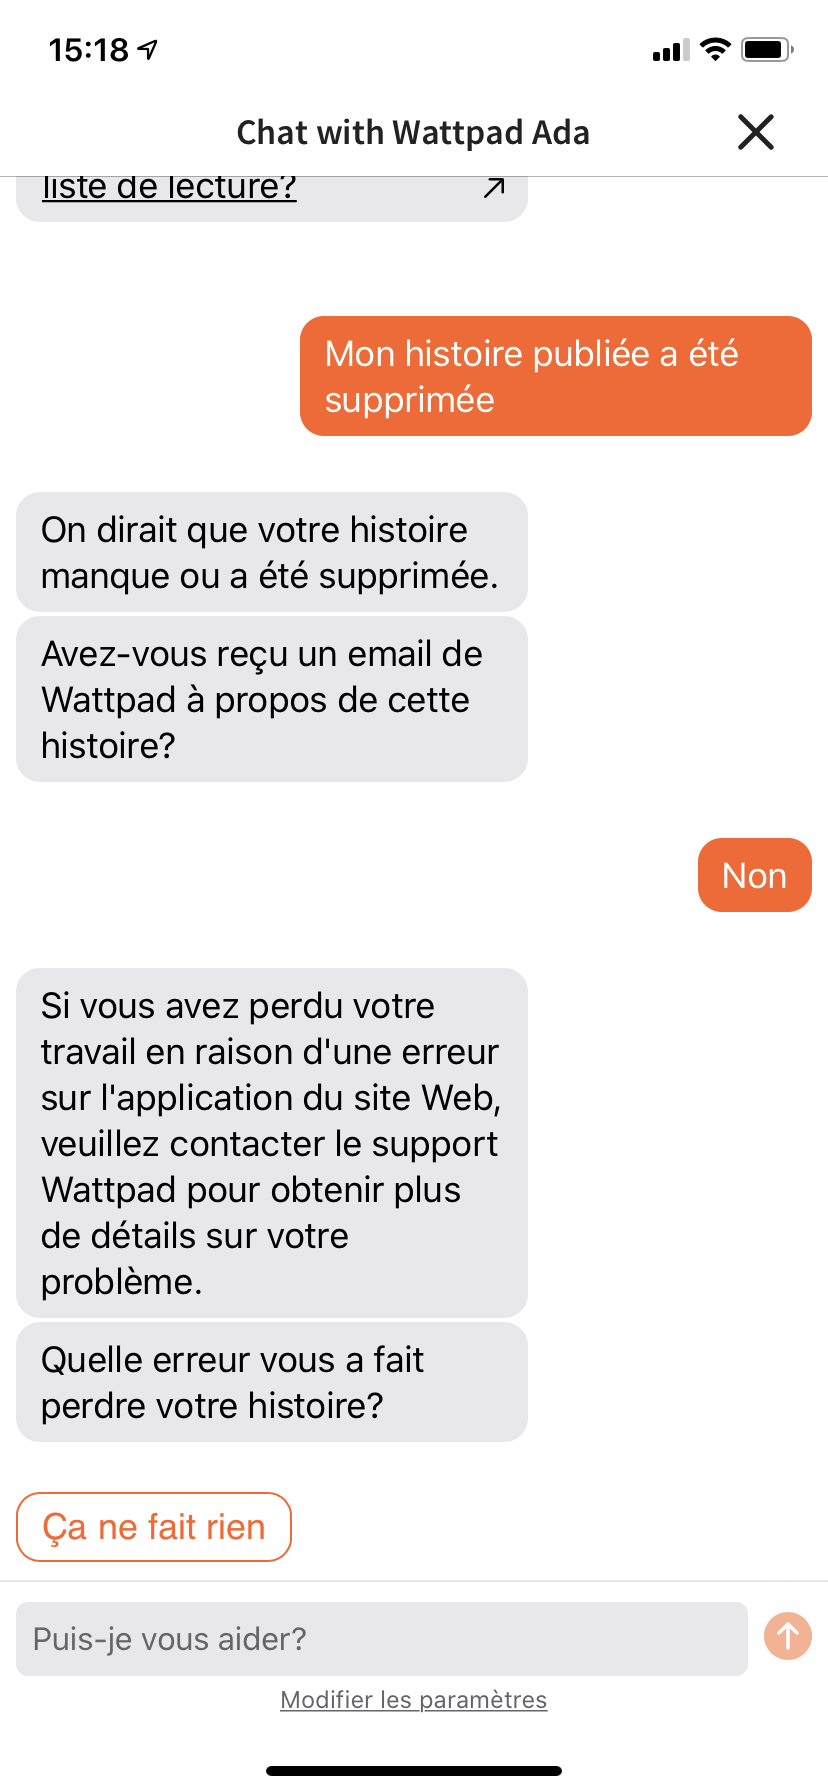Open the "Modifier les paramètres" link
This screenshot has width=828, height=1792.
[x=414, y=1700]
